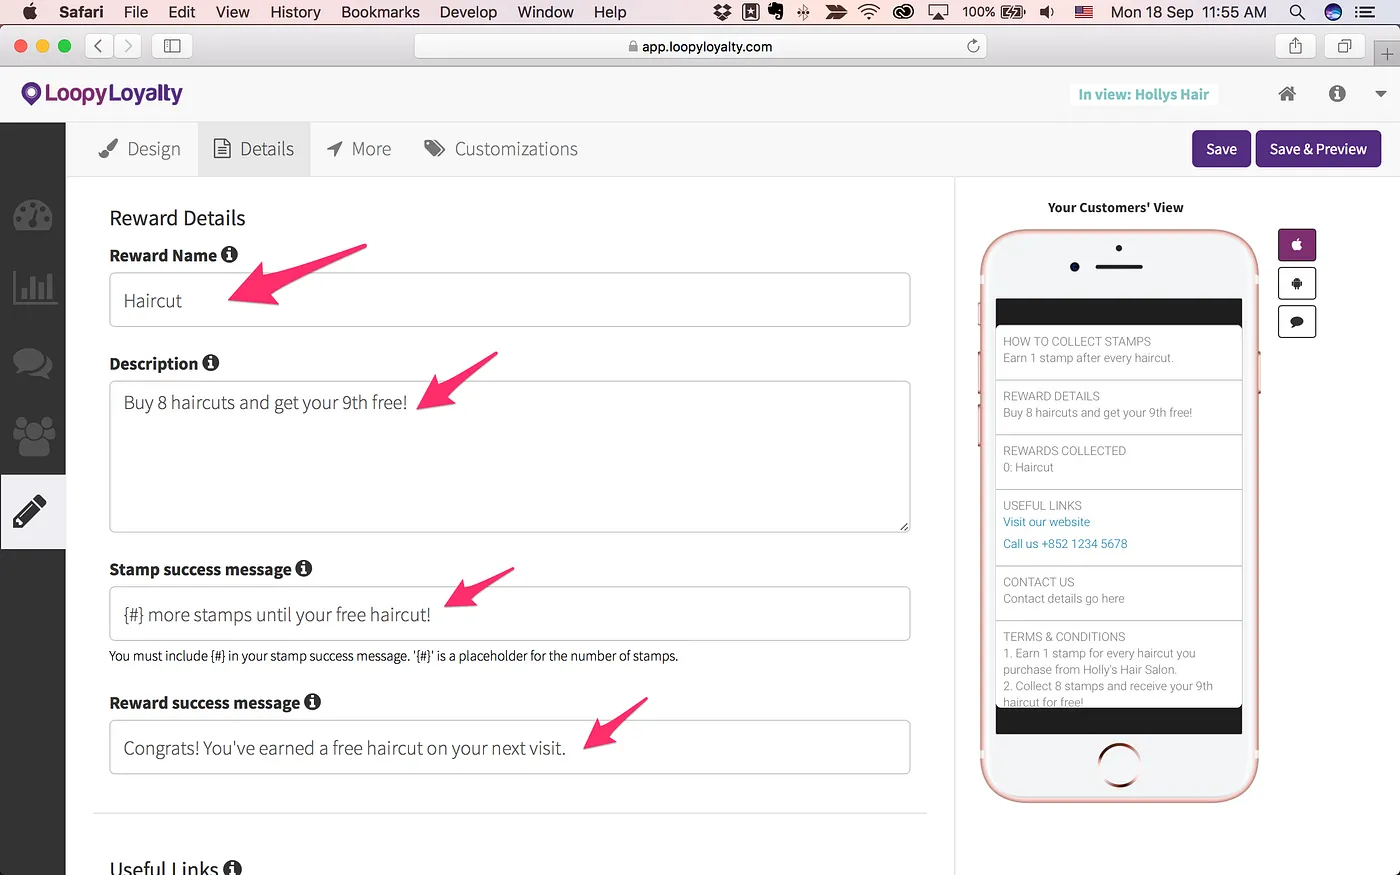Viewport: 1400px width, 875px height.
Task: Click the Stamp success message field
Action: pyautogui.click(x=510, y=614)
